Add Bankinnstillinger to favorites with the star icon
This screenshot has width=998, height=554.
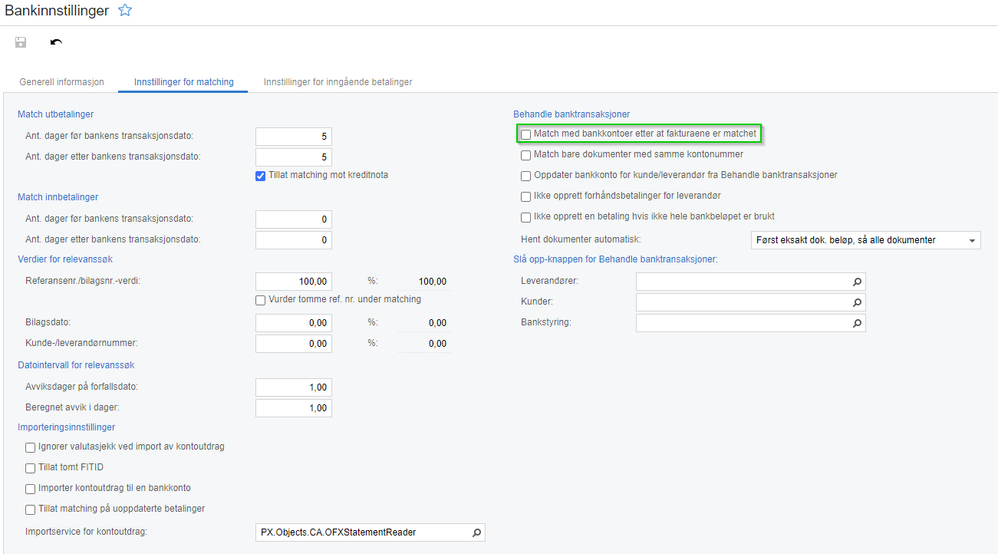pos(125,10)
